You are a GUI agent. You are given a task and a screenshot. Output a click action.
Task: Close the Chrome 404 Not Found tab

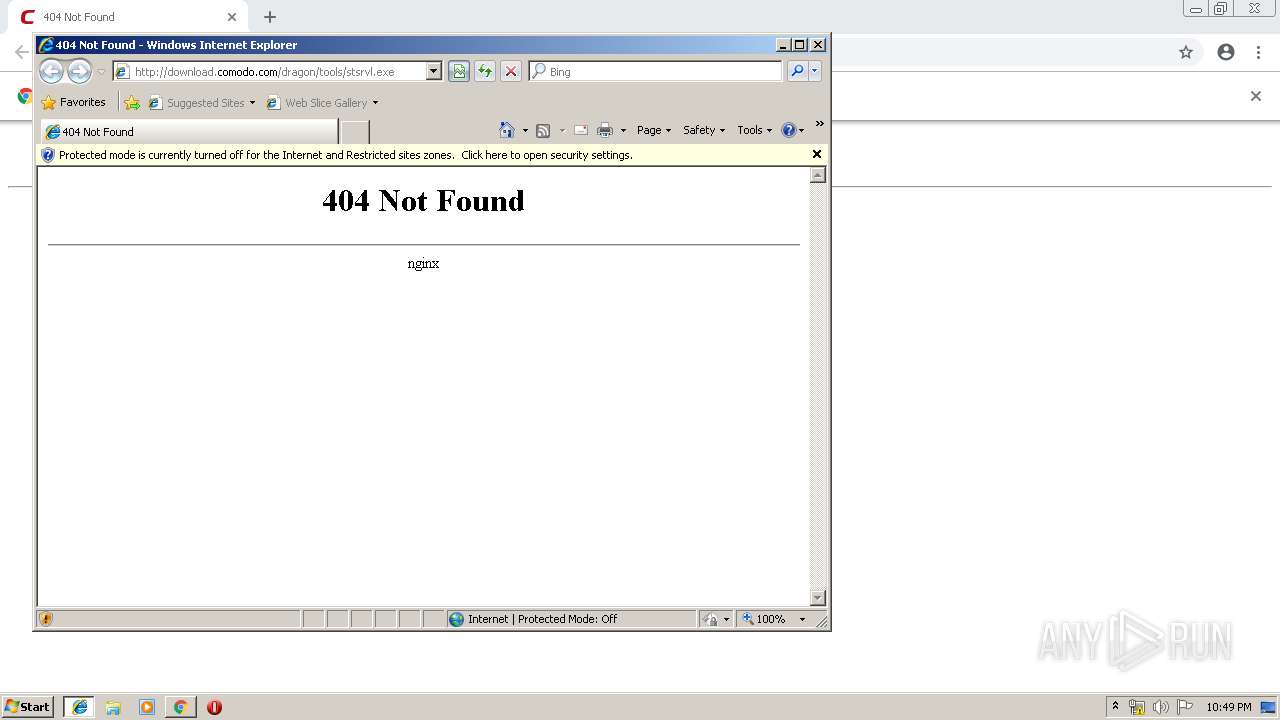coord(232,17)
